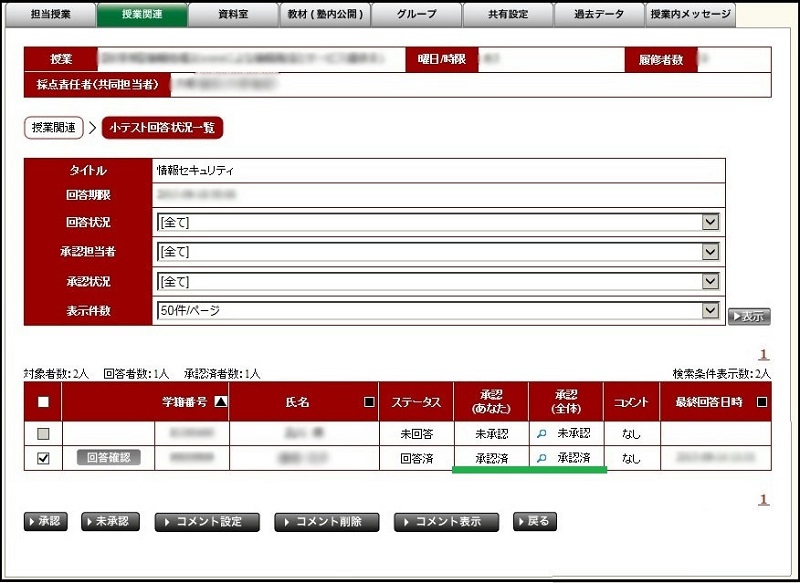The width and height of the screenshot is (800, 583).
Task: Expand the 承認担当者 dropdown
Action: coord(710,252)
